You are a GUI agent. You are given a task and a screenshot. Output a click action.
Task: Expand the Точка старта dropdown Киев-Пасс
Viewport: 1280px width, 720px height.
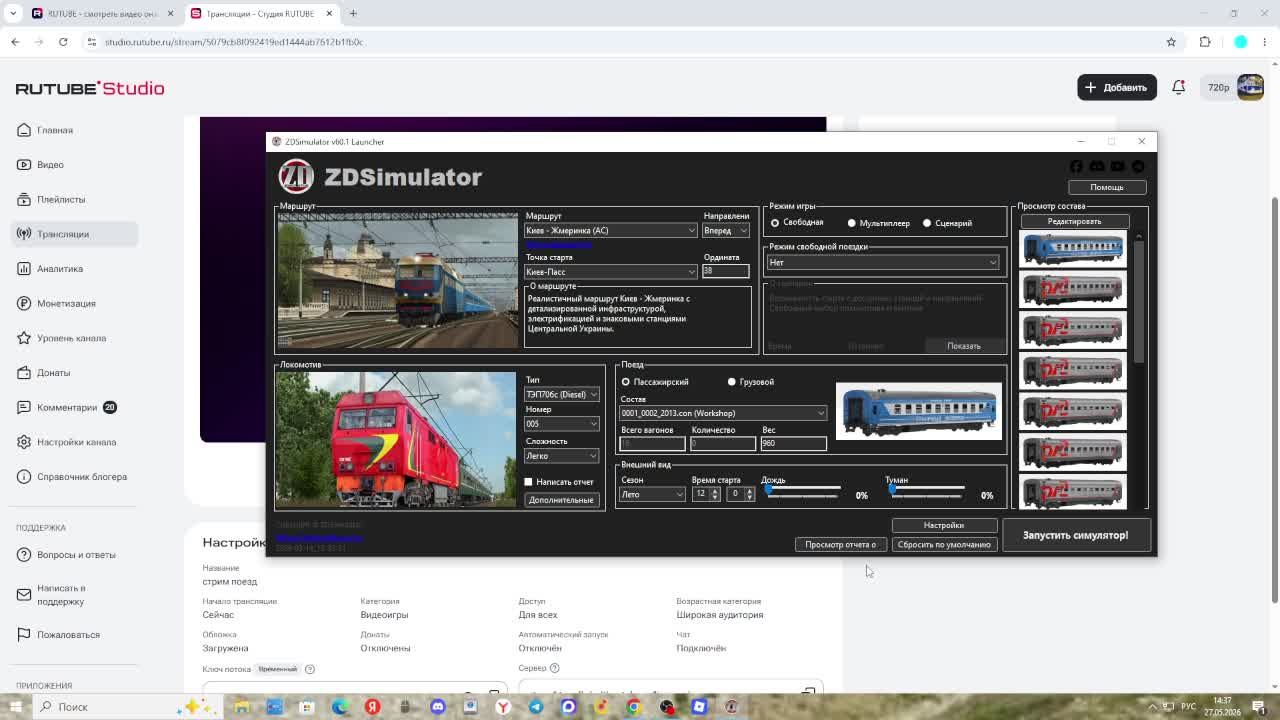coord(610,272)
